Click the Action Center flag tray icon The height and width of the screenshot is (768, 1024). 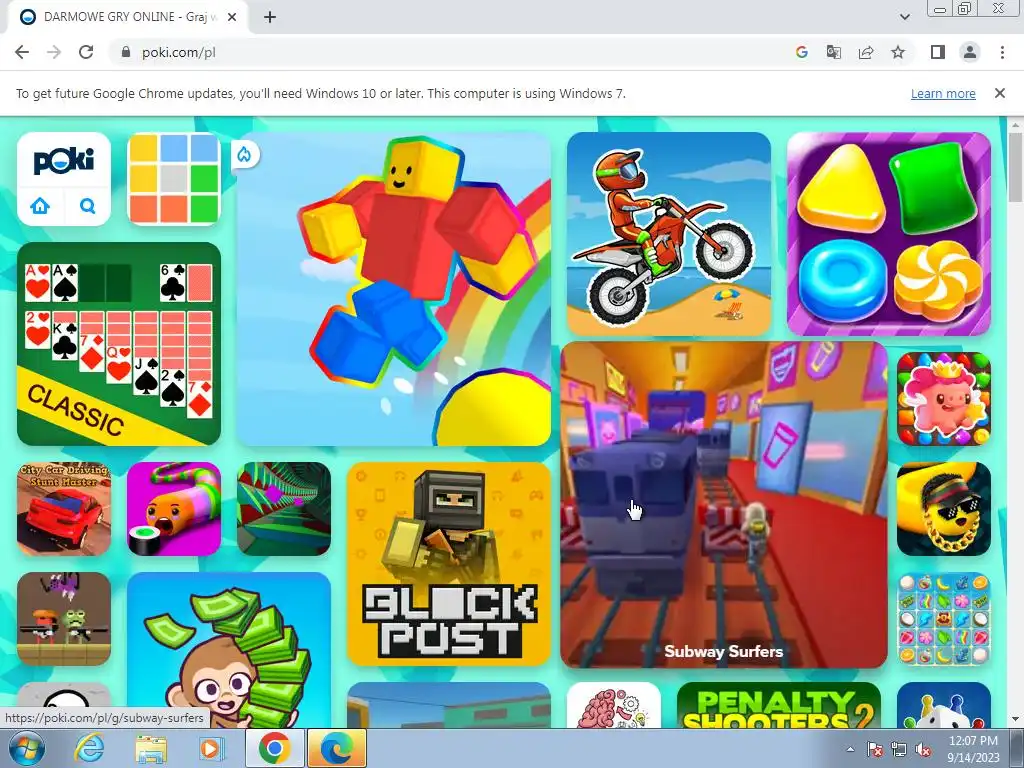874,749
